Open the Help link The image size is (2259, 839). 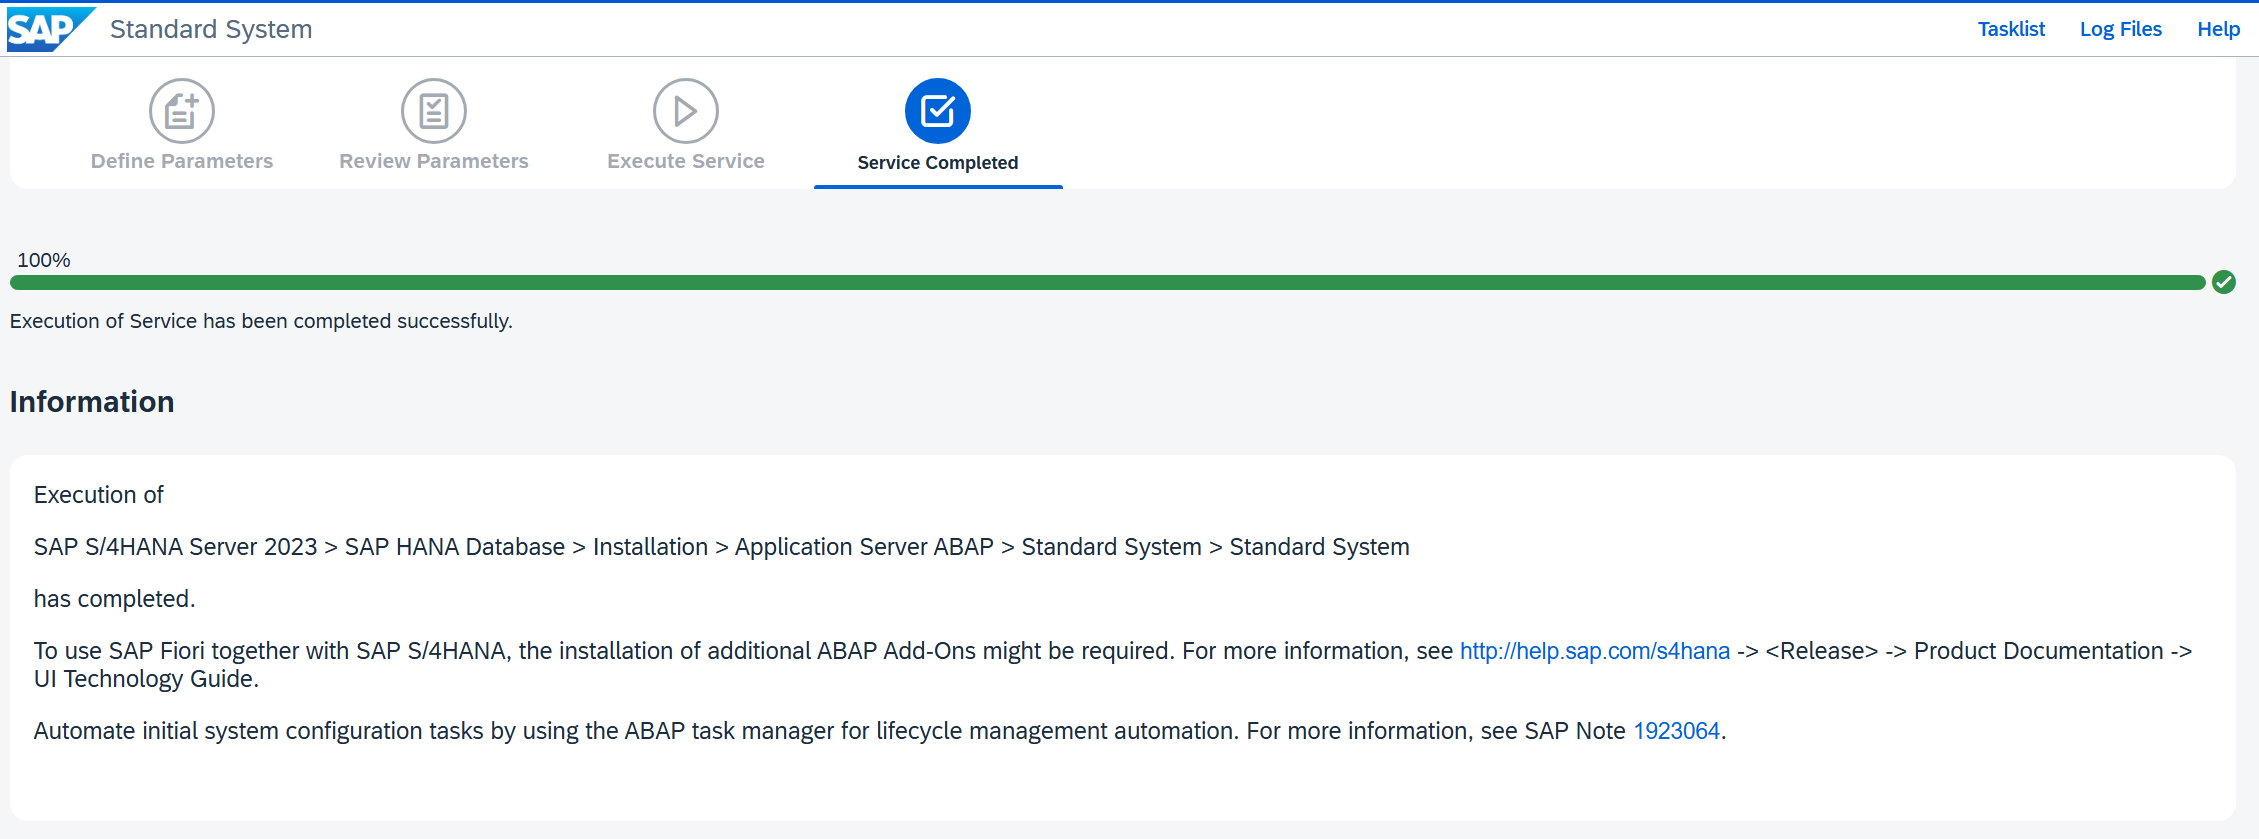(x=2218, y=29)
